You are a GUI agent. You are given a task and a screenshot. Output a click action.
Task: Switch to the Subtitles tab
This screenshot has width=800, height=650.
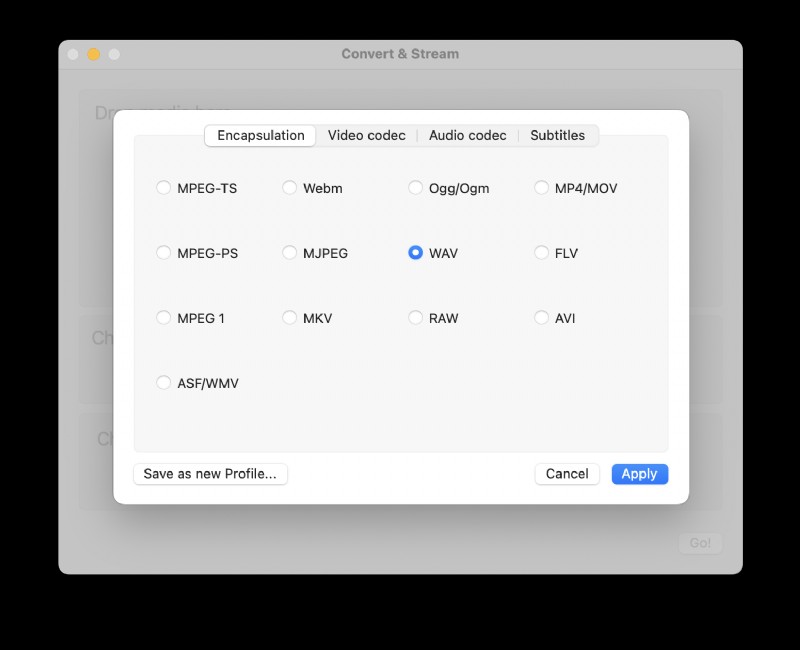pos(558,135)
